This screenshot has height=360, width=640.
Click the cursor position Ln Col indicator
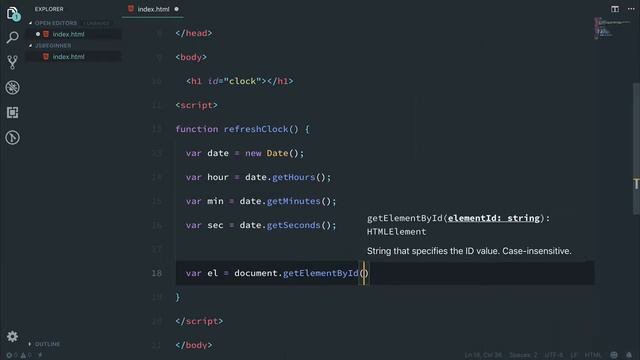(x=482, y=355)
